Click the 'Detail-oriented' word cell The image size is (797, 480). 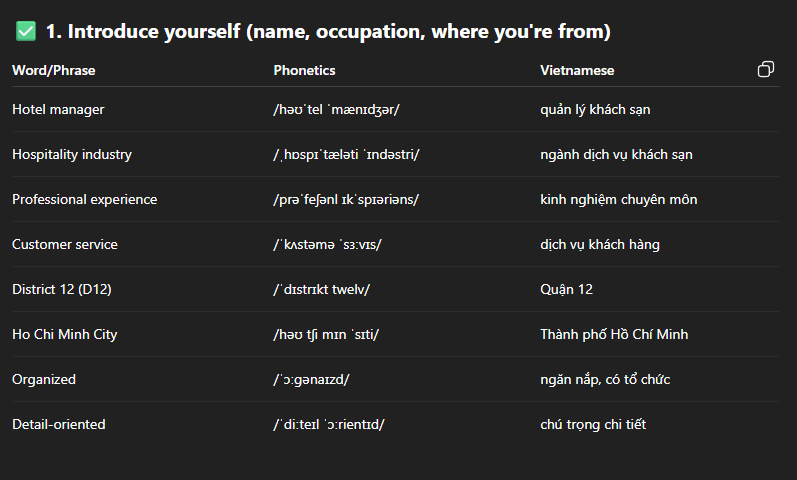tap(59, 424)
